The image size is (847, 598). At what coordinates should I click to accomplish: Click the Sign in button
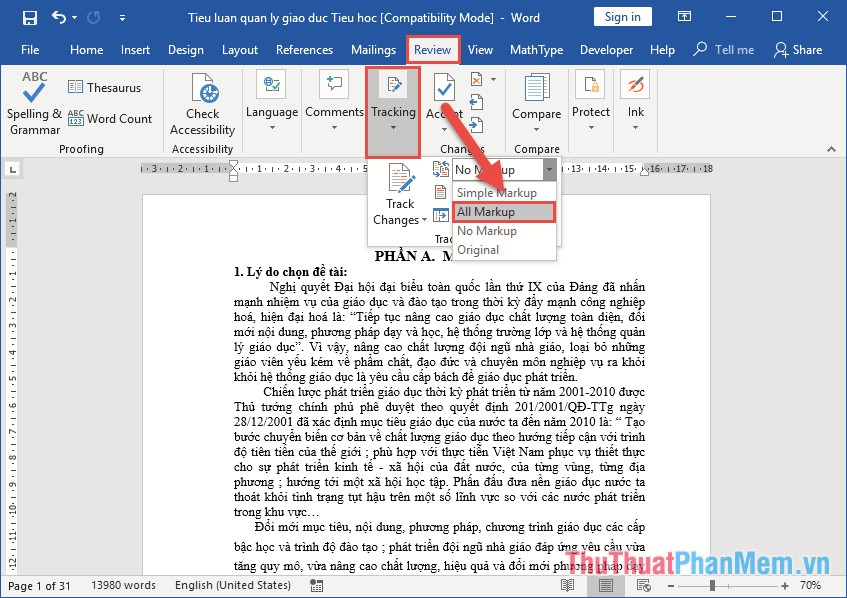(x=624, y=16)
